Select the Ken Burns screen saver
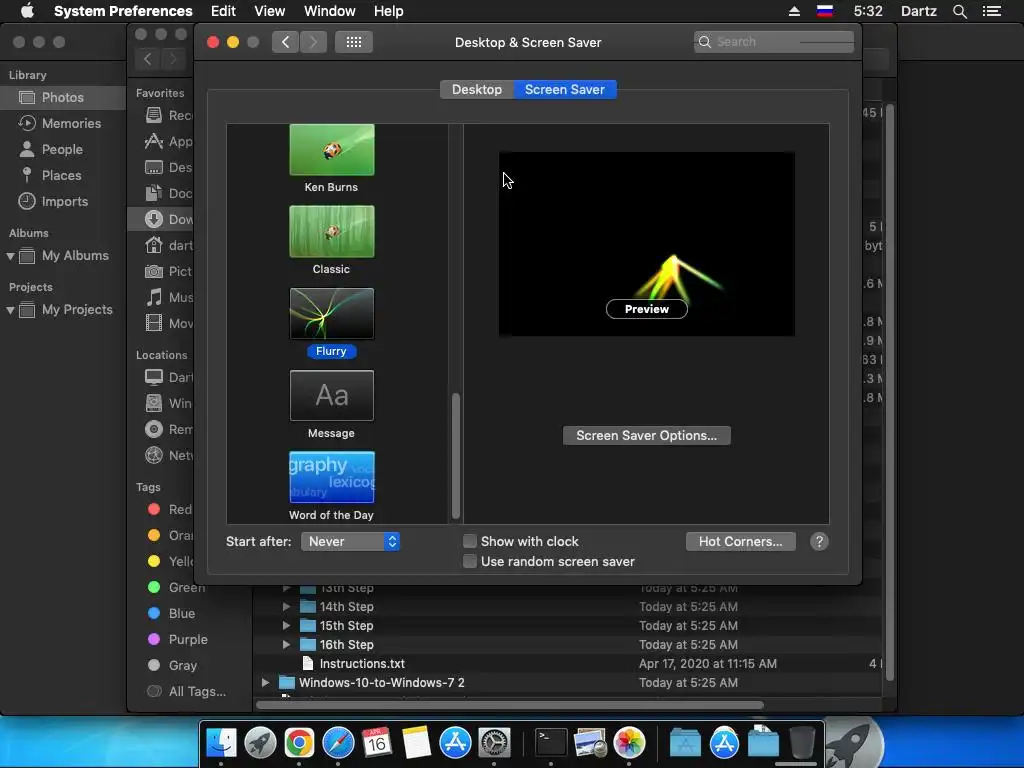Image resolution: width=1024 pixels, height=768 pixels. (x=332, y=150)
